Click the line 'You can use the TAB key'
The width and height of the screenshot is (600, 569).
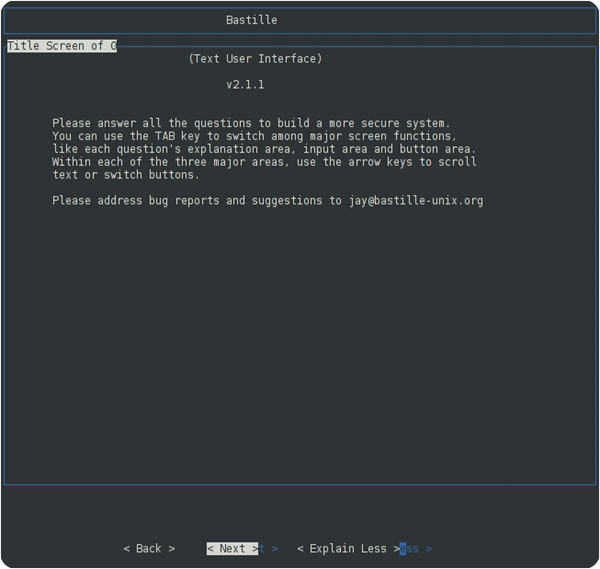click(254, 136)
